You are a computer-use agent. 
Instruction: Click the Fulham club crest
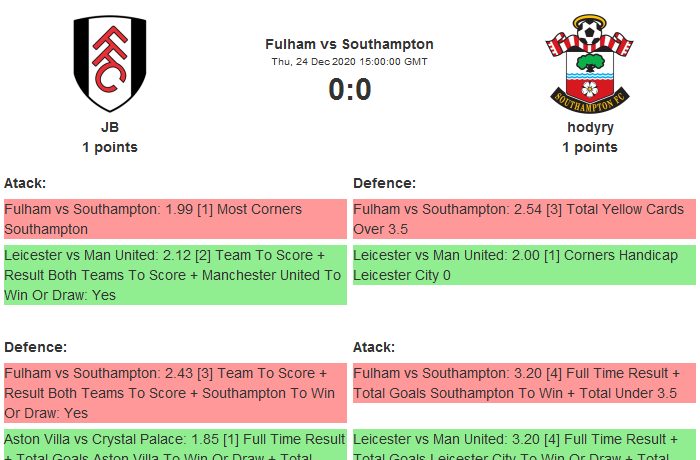pyautogui.click(x=110, y=65)
